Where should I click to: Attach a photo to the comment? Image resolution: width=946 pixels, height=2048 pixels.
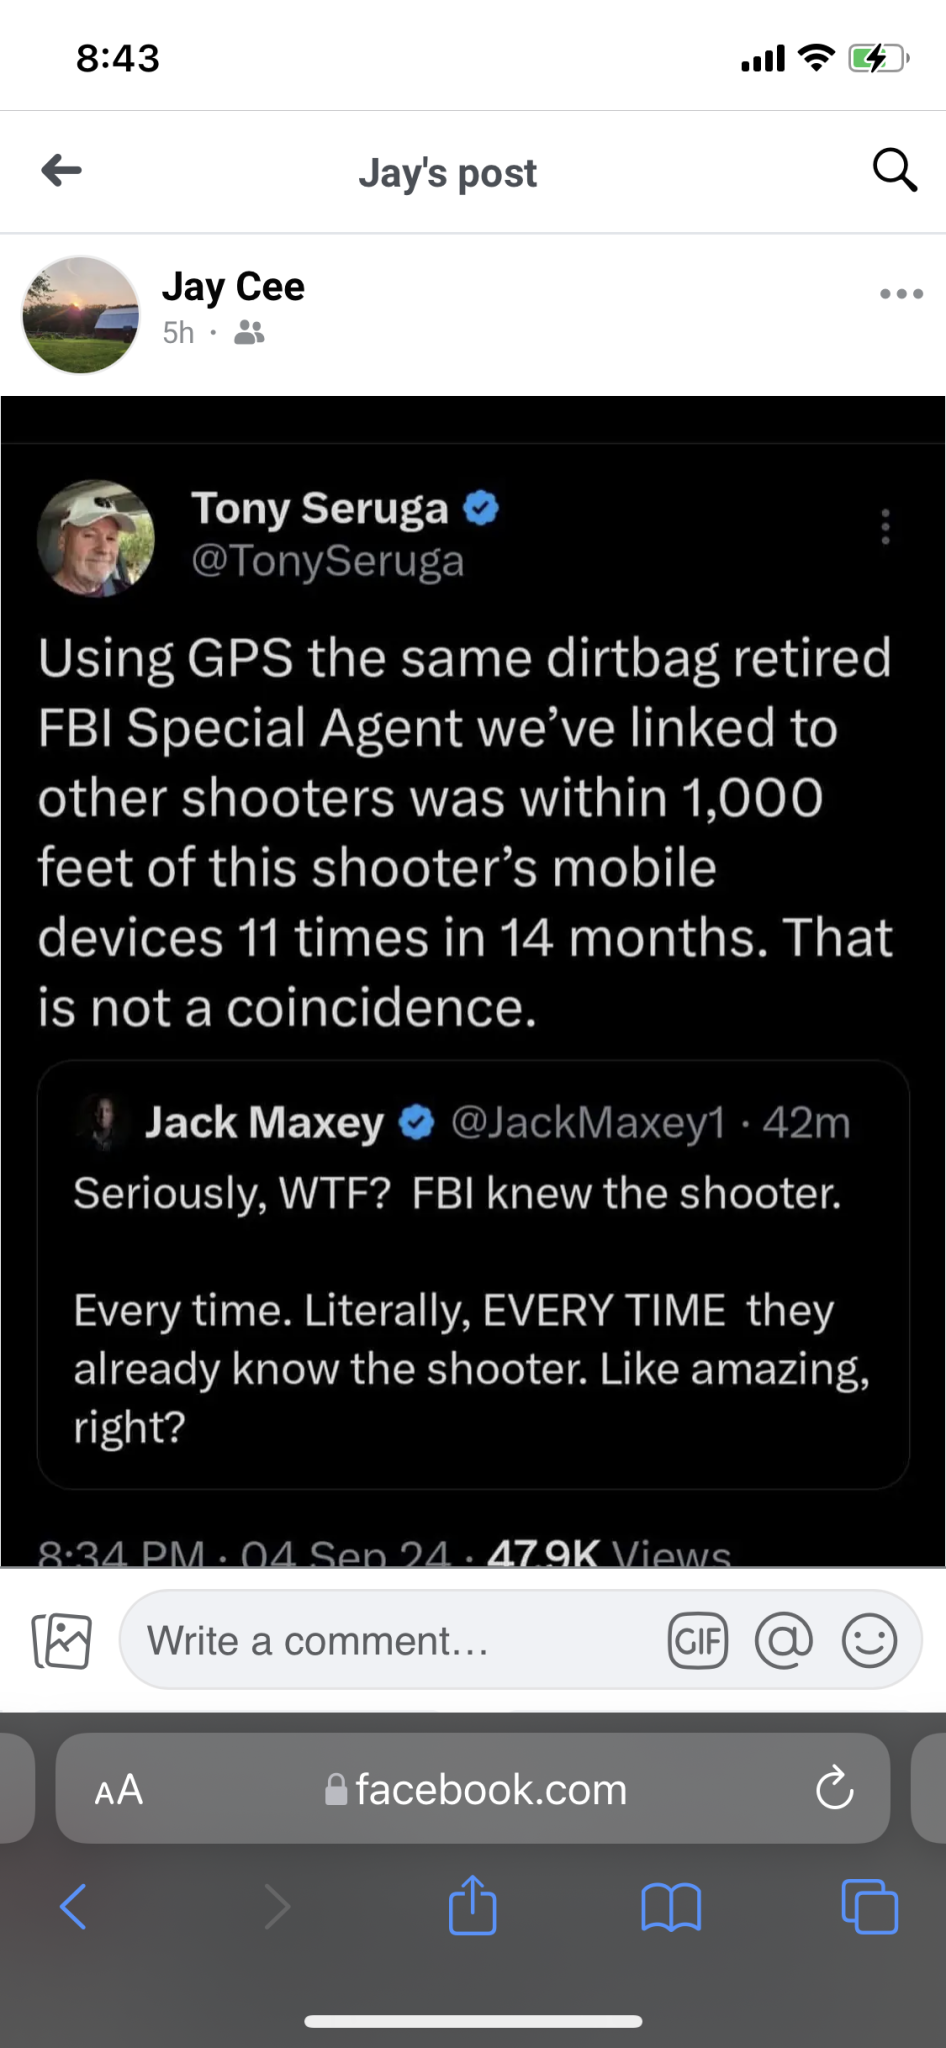[x=62, y=1641]
